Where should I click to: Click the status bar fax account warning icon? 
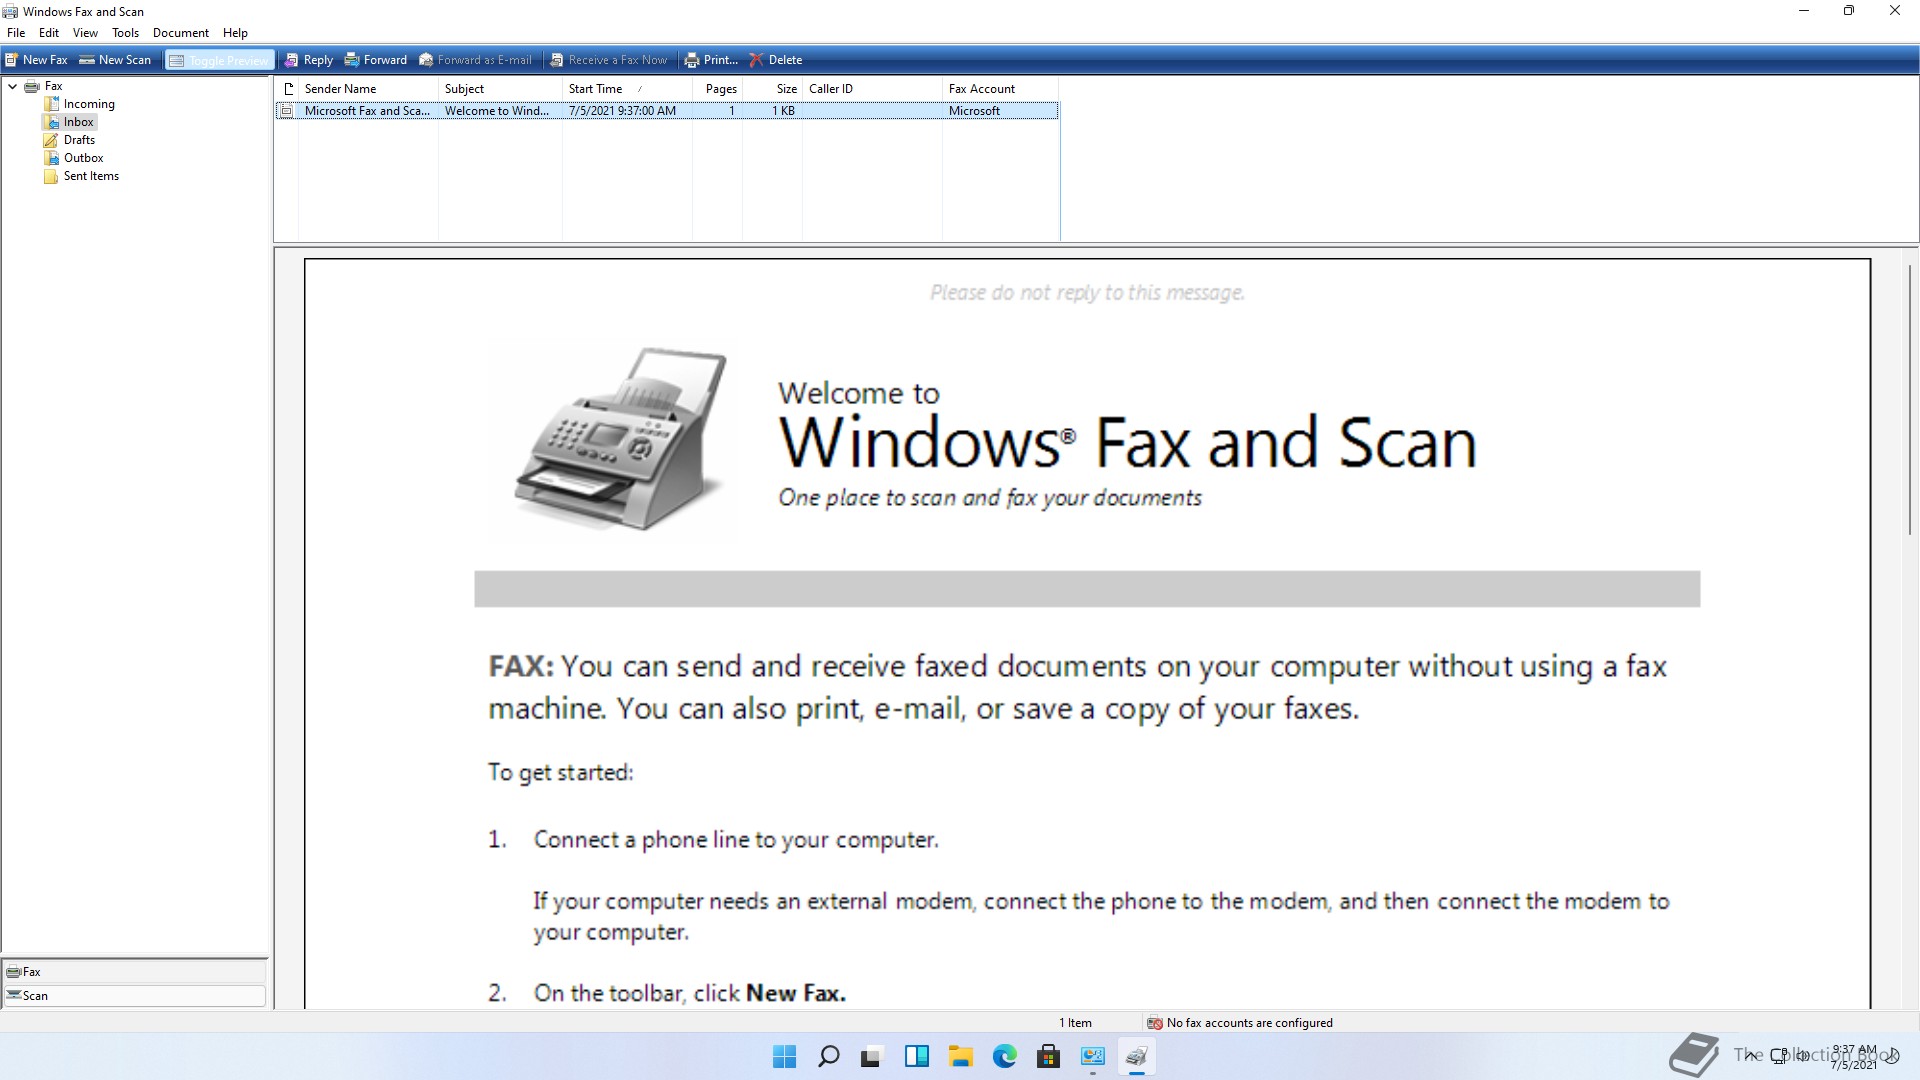tap(1155, 1023)
